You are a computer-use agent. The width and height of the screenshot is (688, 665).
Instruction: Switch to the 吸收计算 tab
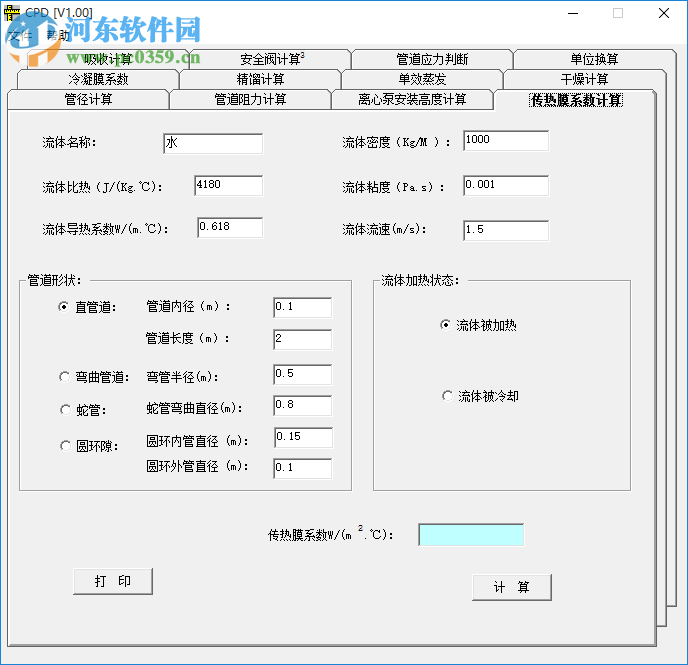[x=108, y=59]
